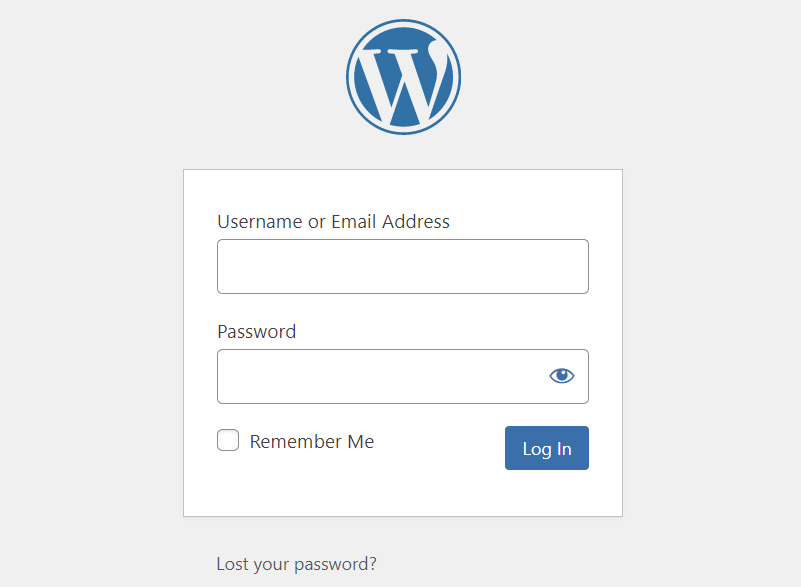Submit the login form with Log In
The image size is (801, 587).
point(546,448)
